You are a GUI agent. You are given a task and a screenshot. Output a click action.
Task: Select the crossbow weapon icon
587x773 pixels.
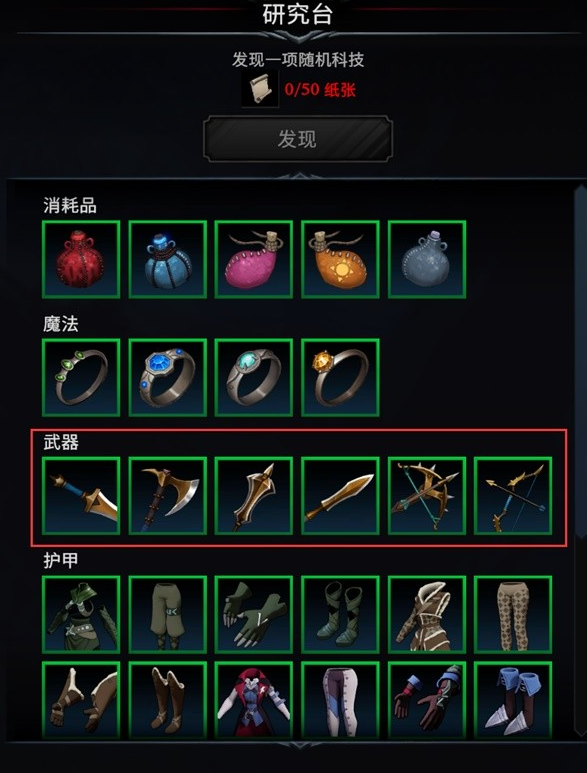(x=427, y=496)
